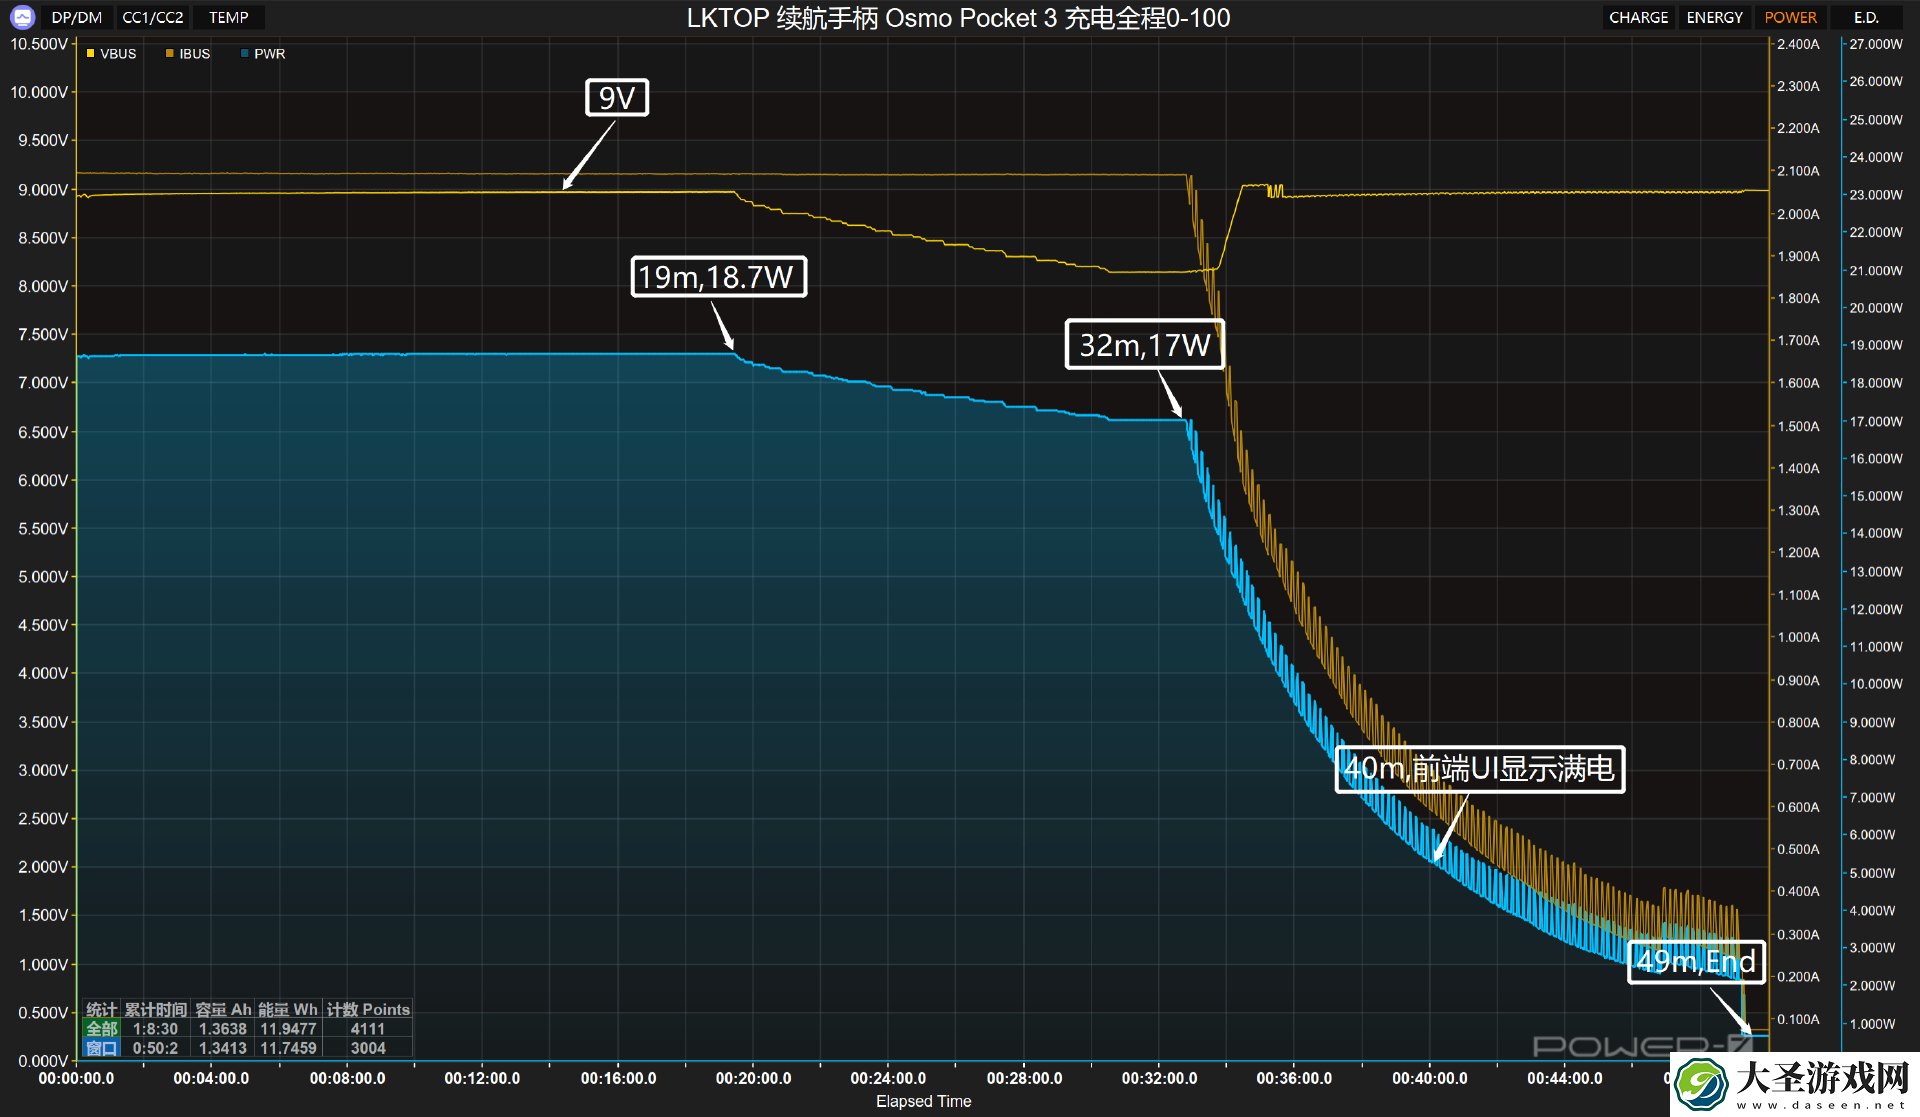Click the 5.000V voltage axis label
Screen dimensions: 1920x1117
[x=43, y=577]
